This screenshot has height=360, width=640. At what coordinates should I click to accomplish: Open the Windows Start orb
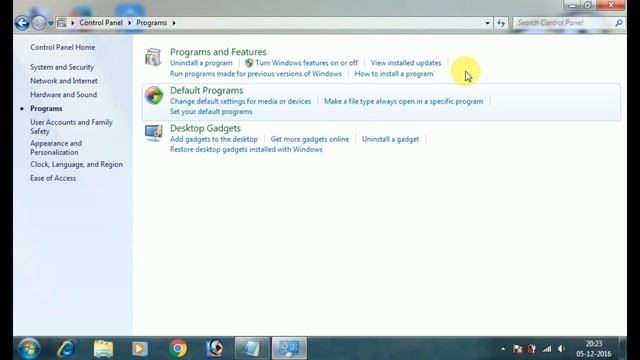(29, 348)
